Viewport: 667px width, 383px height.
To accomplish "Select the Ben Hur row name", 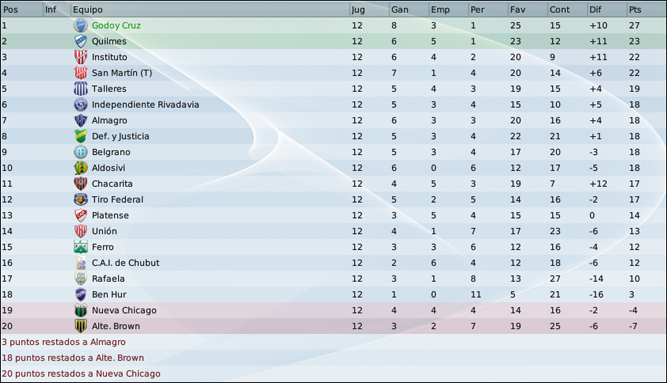I will click(109, 294).
